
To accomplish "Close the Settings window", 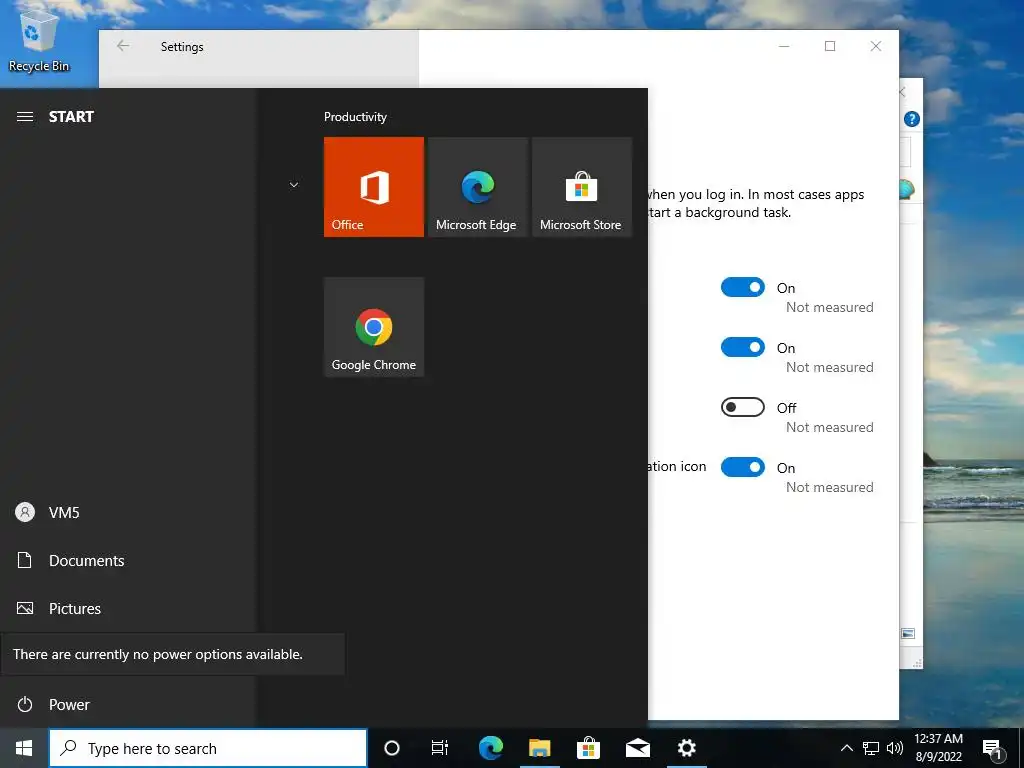I will pyautogui.click(x=876, y=46).
